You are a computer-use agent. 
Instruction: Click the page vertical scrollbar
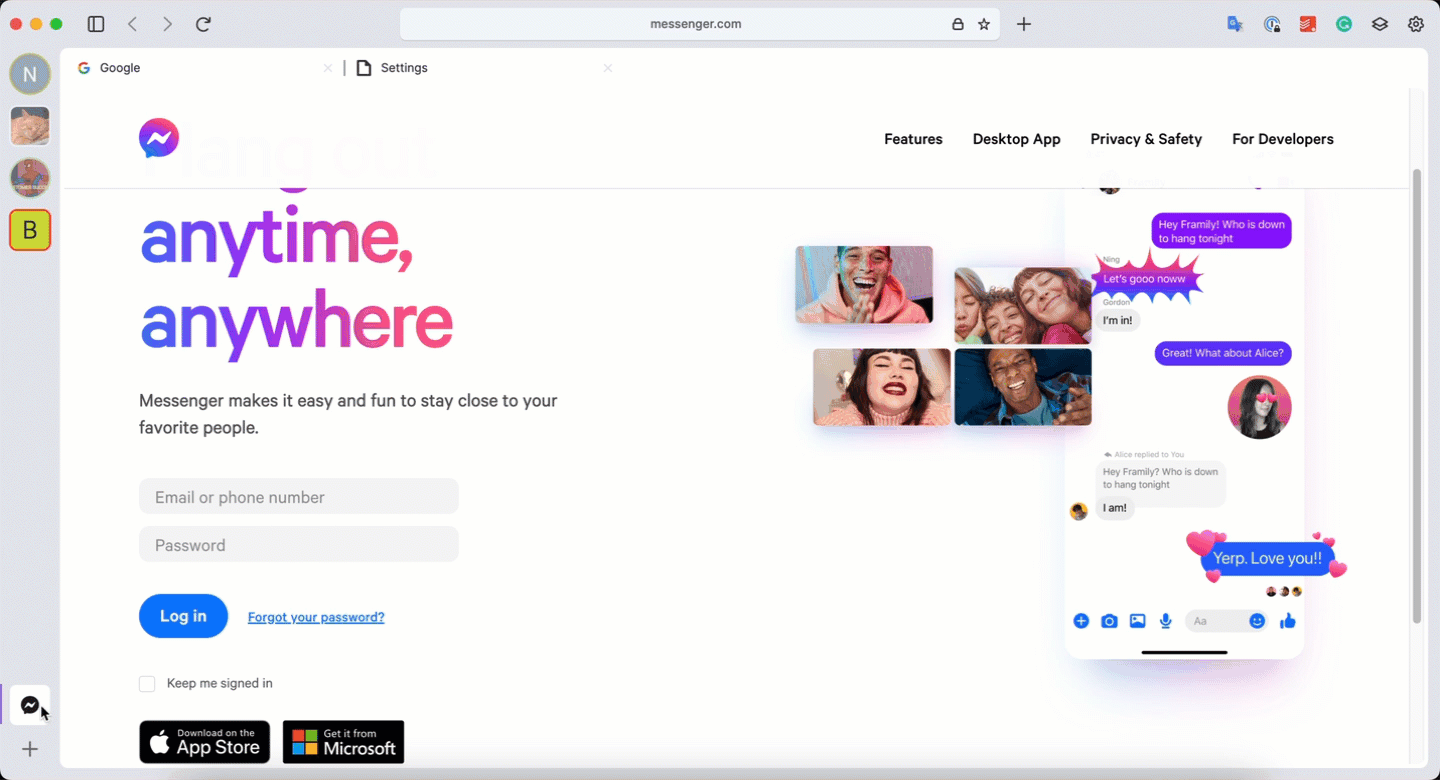coord(1416,397)
